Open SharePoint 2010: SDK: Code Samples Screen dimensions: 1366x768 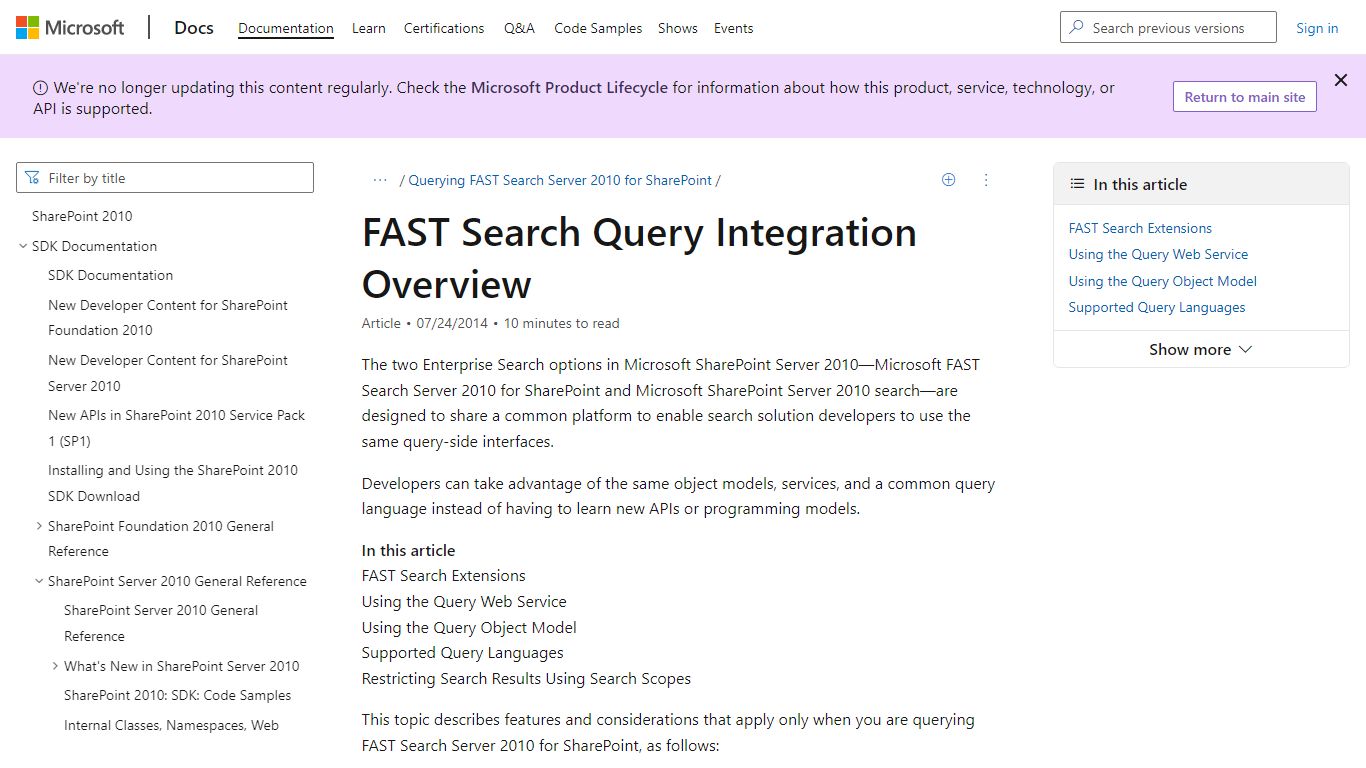click(x=178, y=695)
